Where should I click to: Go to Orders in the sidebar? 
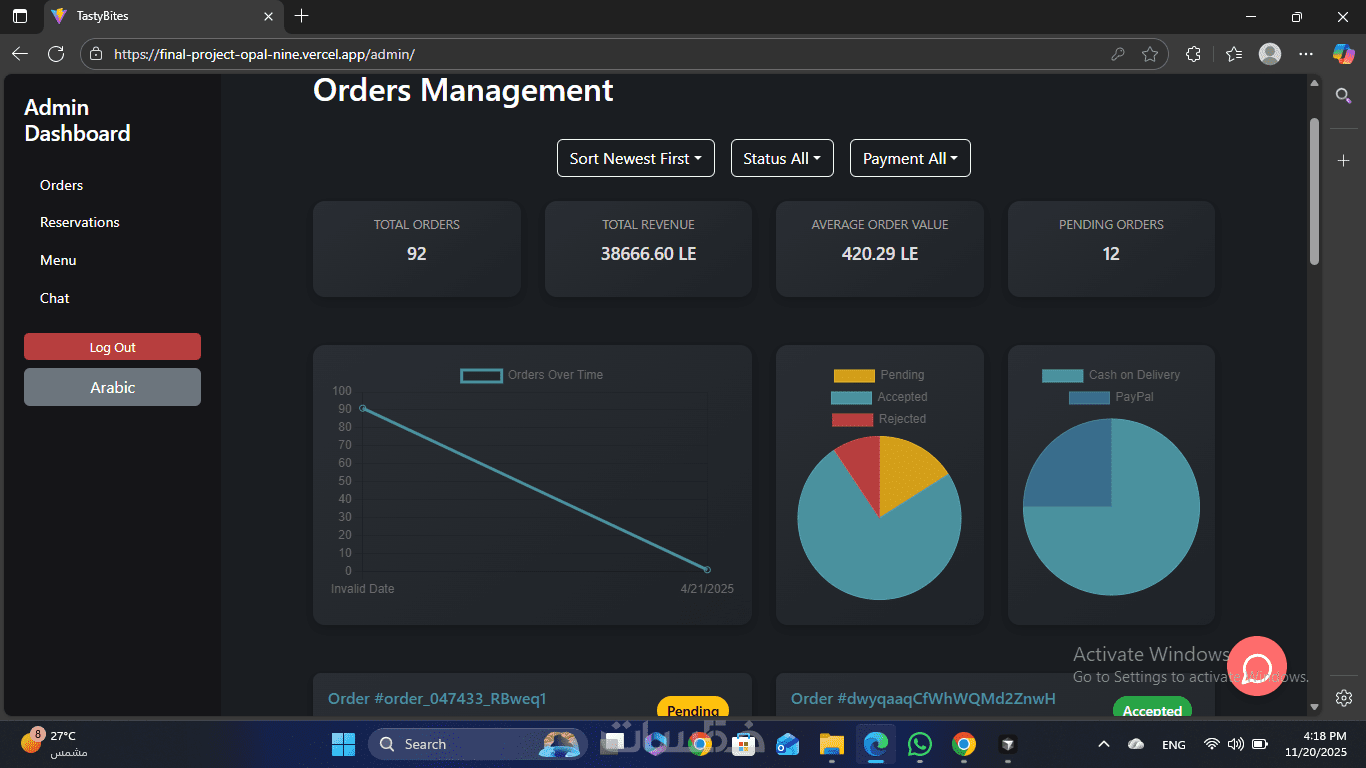[x=62, y=185]
